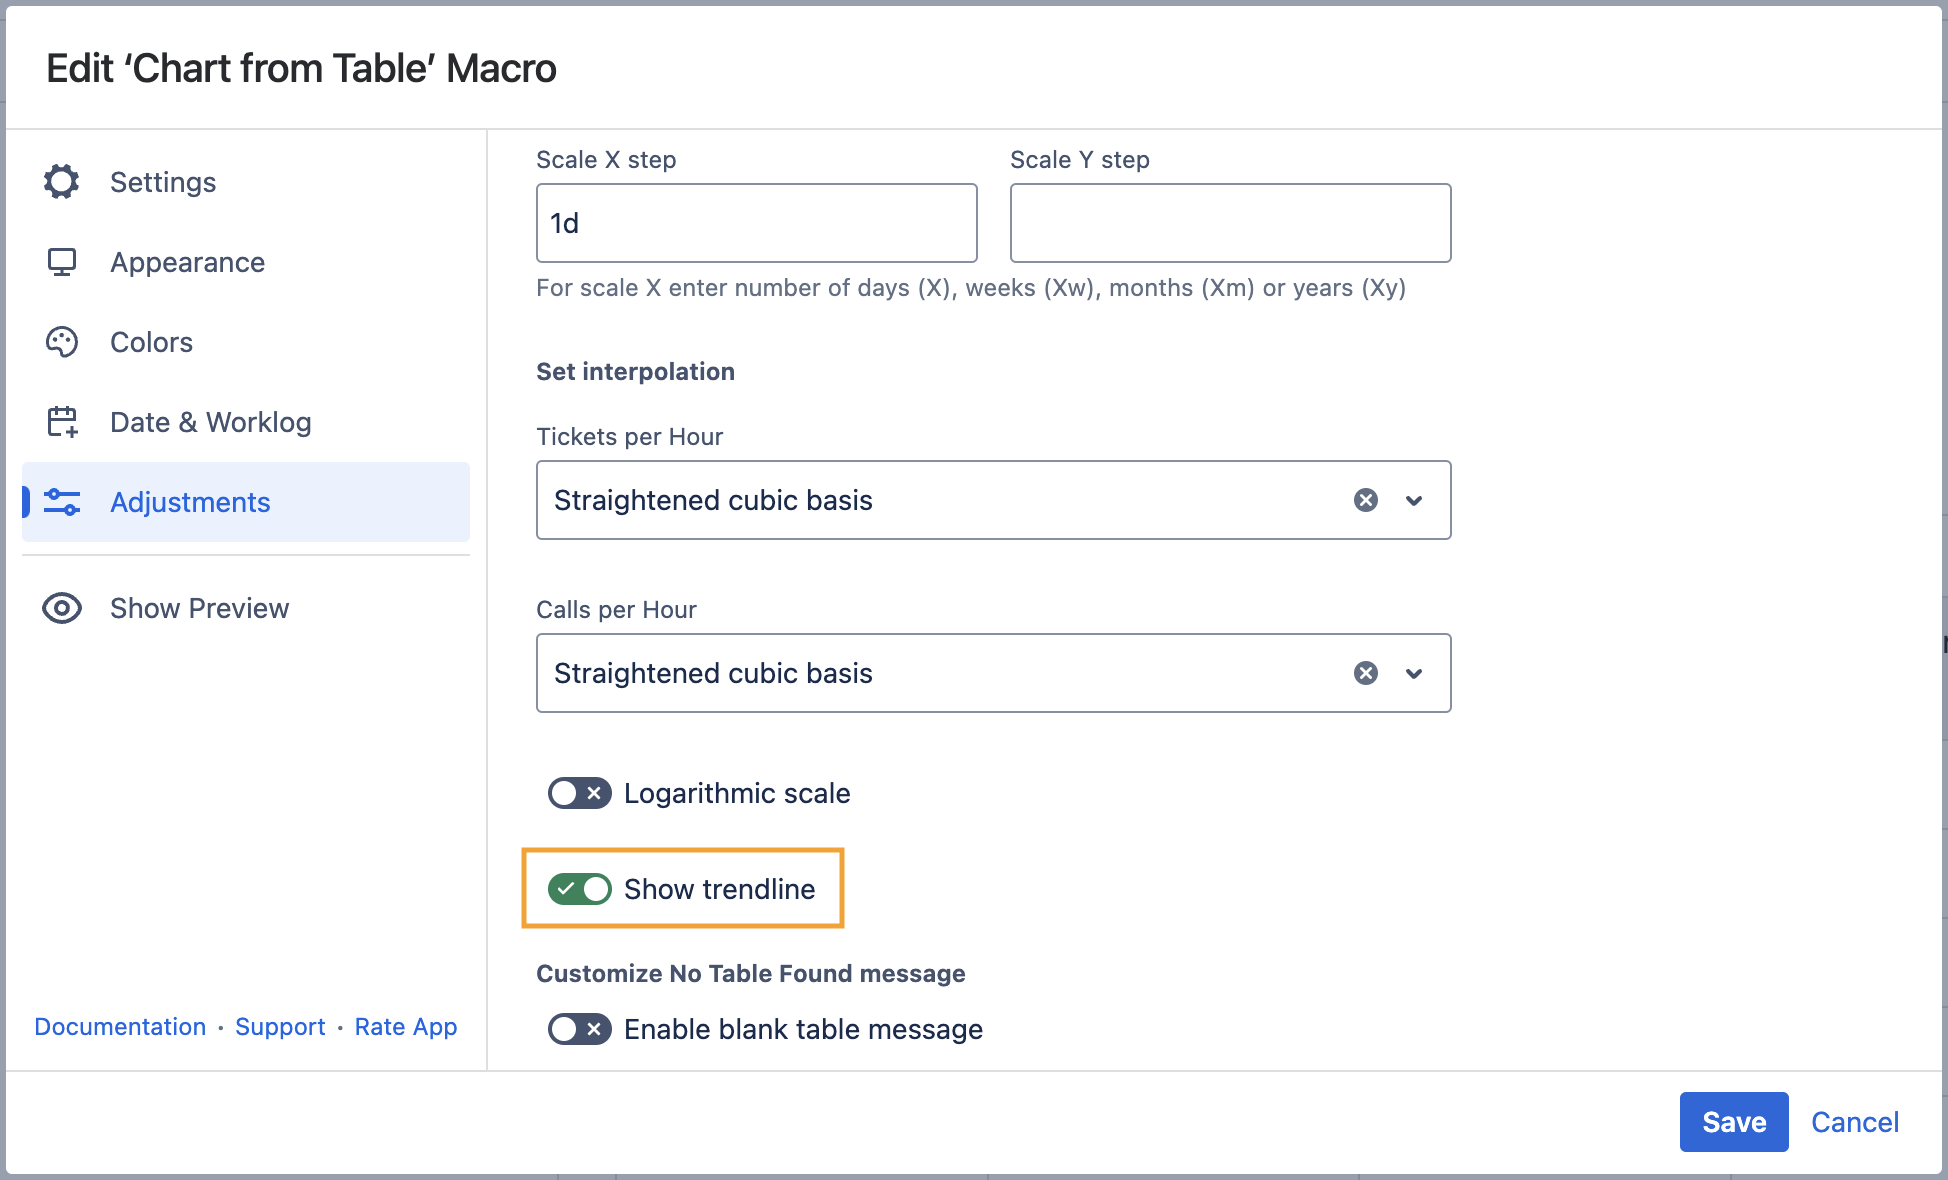Enable the blank table message toggle
The width and height of the screenshot is (1948, 1180).
579,1029
